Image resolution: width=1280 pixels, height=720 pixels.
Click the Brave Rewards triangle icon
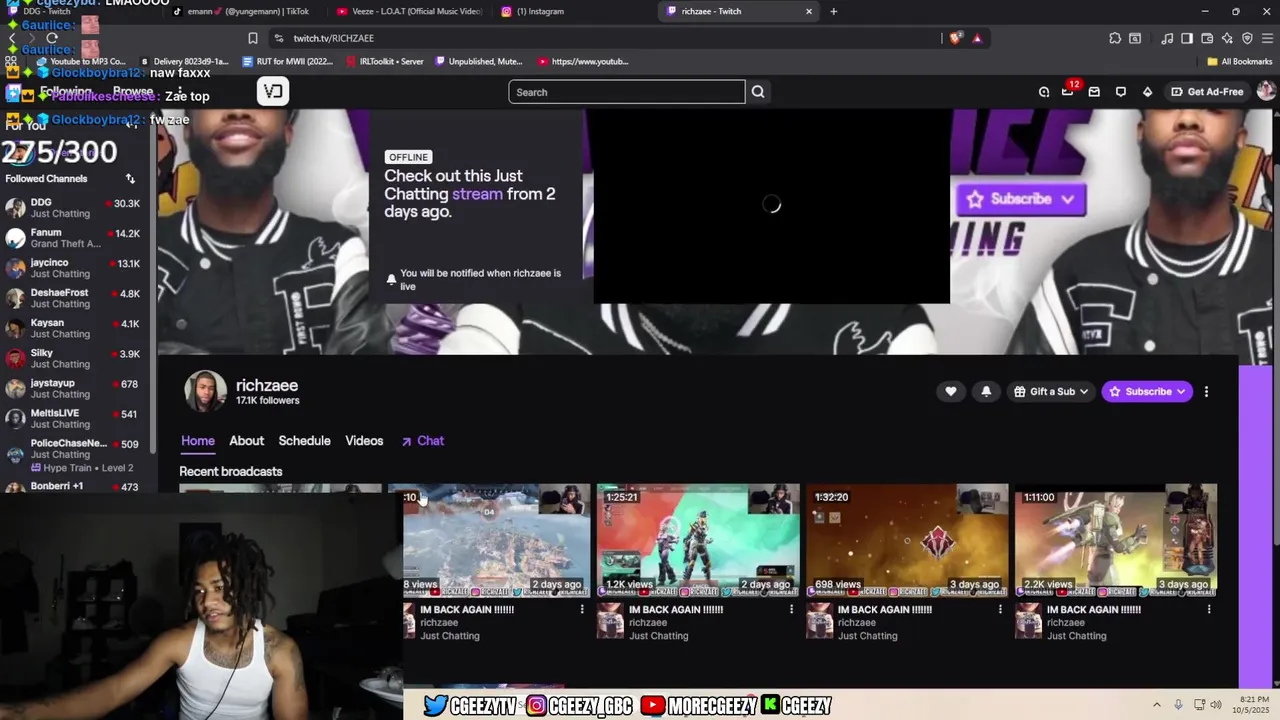coord(977,38)
